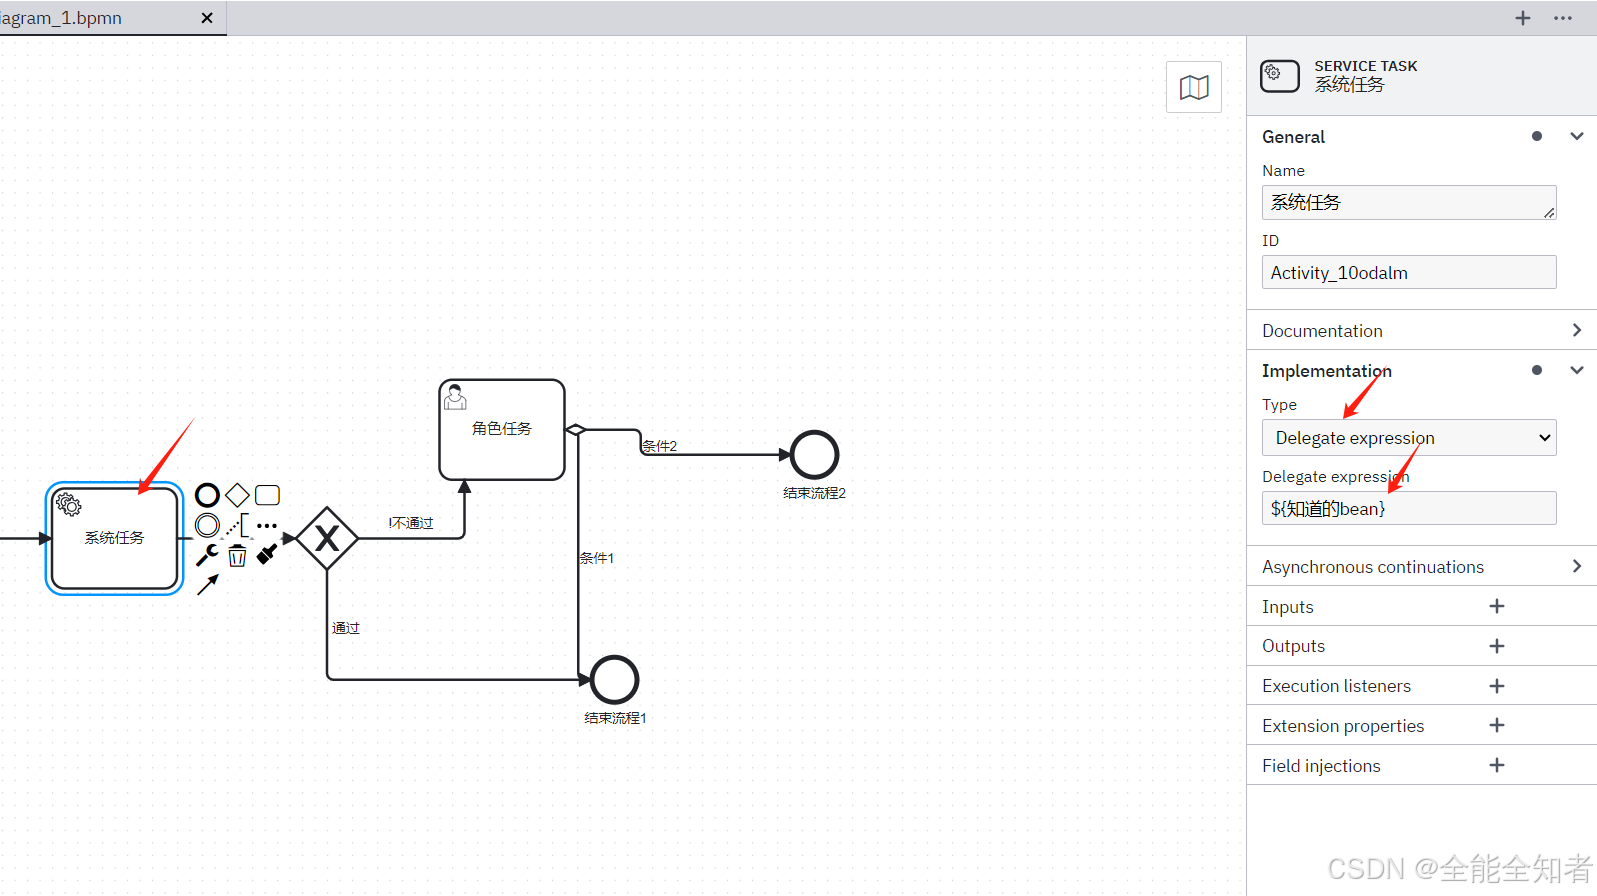Click the Delegate expression input field

point(1409,508)
